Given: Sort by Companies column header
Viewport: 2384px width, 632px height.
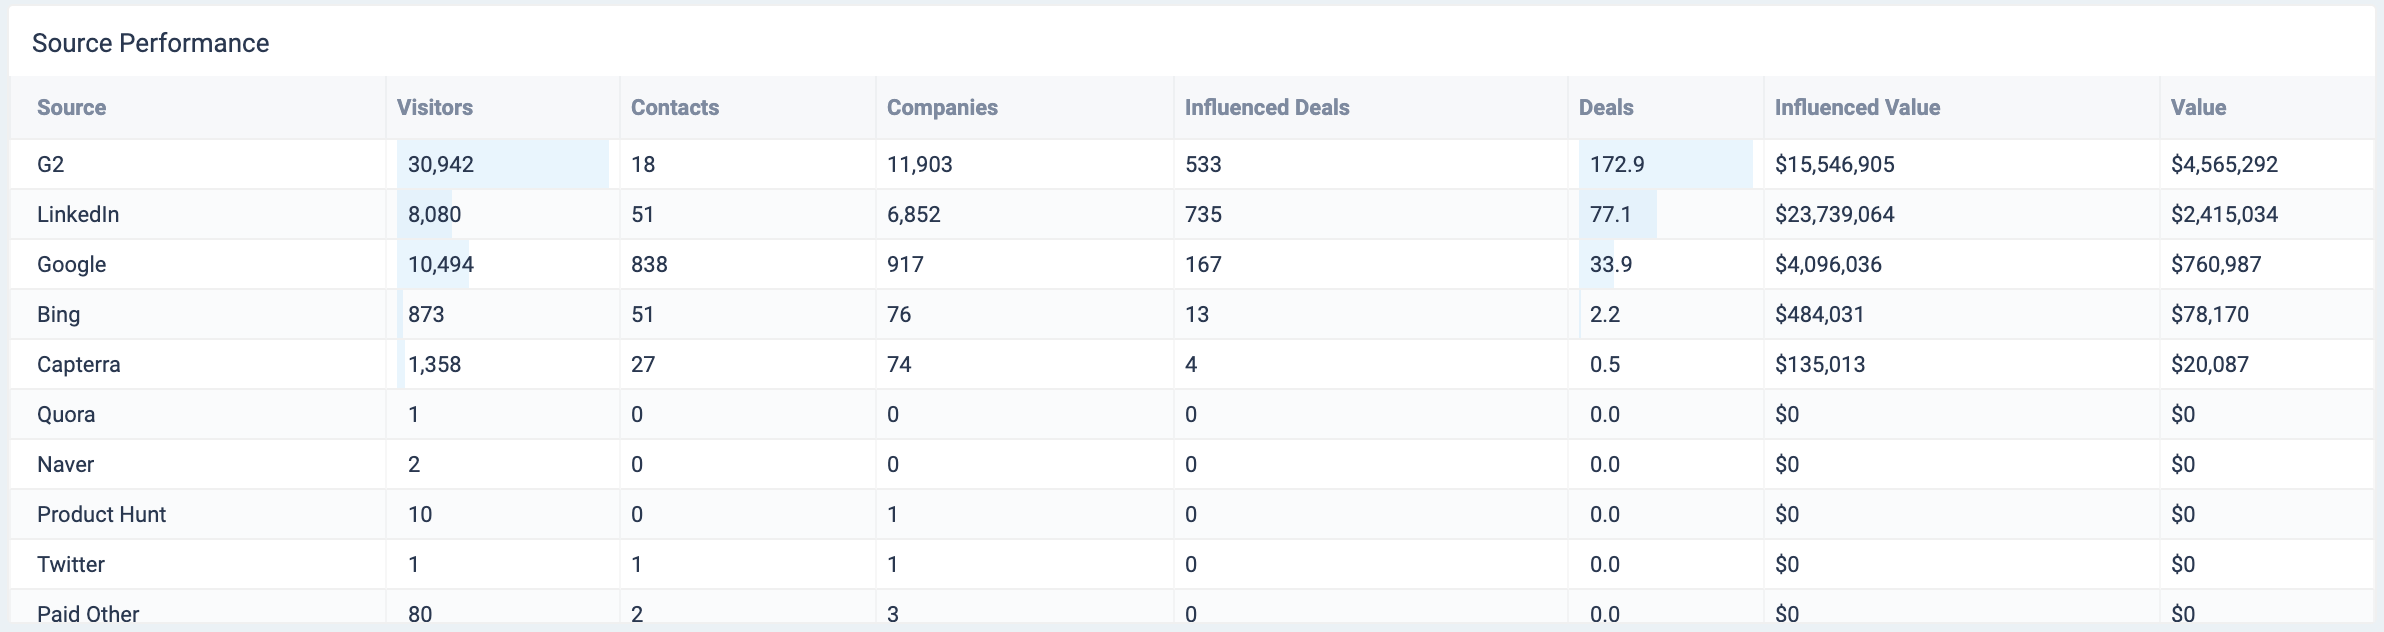Looking at the screenshot, I should click(x=941, y=108).
